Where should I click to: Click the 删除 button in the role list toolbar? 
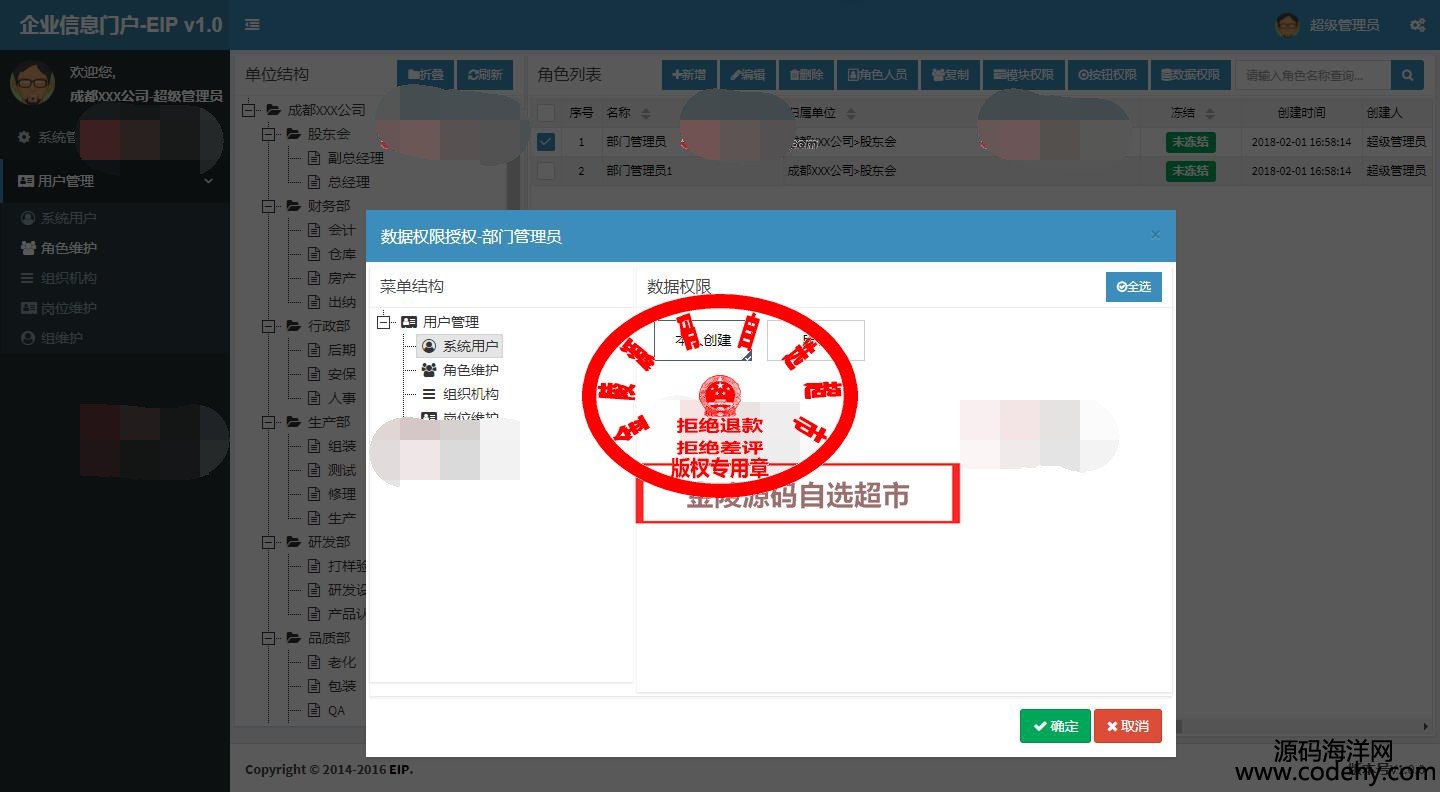[806, 75]
